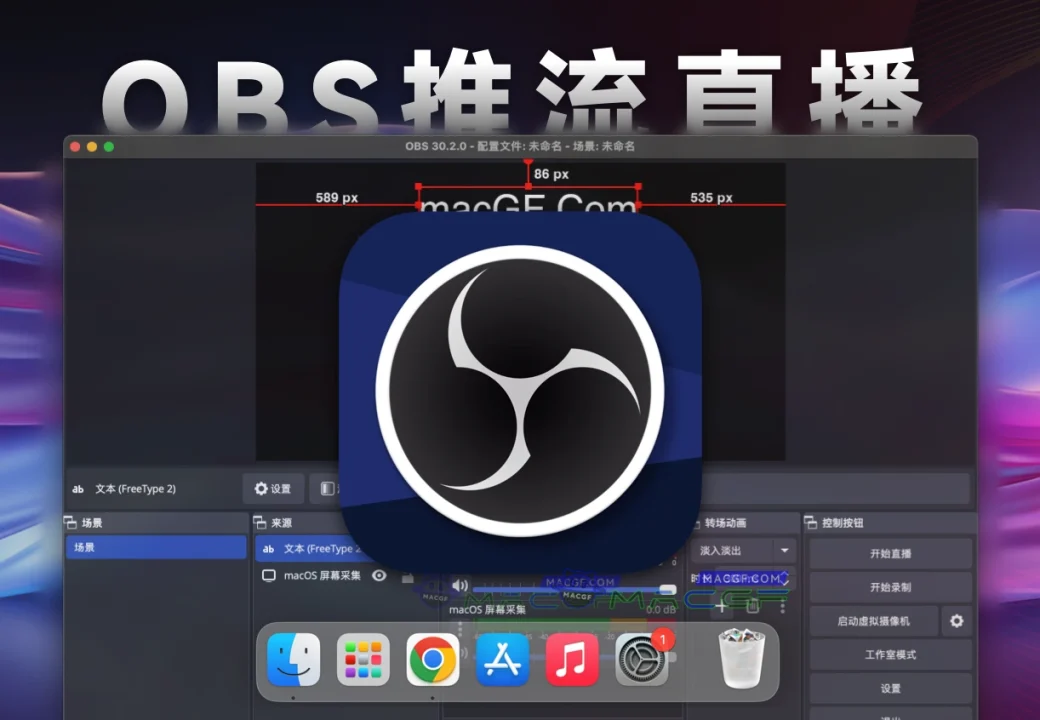Open Google Chrome from the Dock
This screenshot has height=720, width=1040.
pyautogui.click(x=432, y=660)
